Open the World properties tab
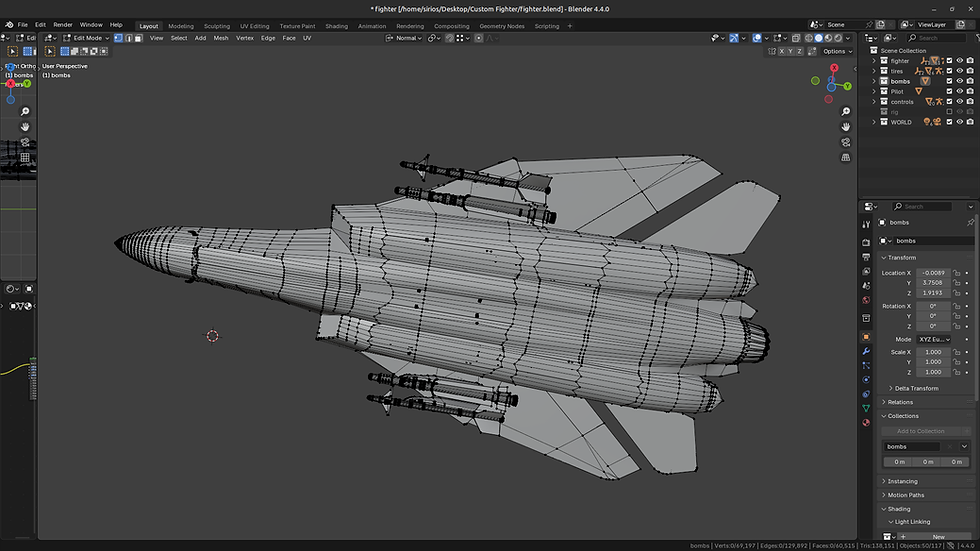The height and width of the screenshot is (551, 980). click(866, 300)
